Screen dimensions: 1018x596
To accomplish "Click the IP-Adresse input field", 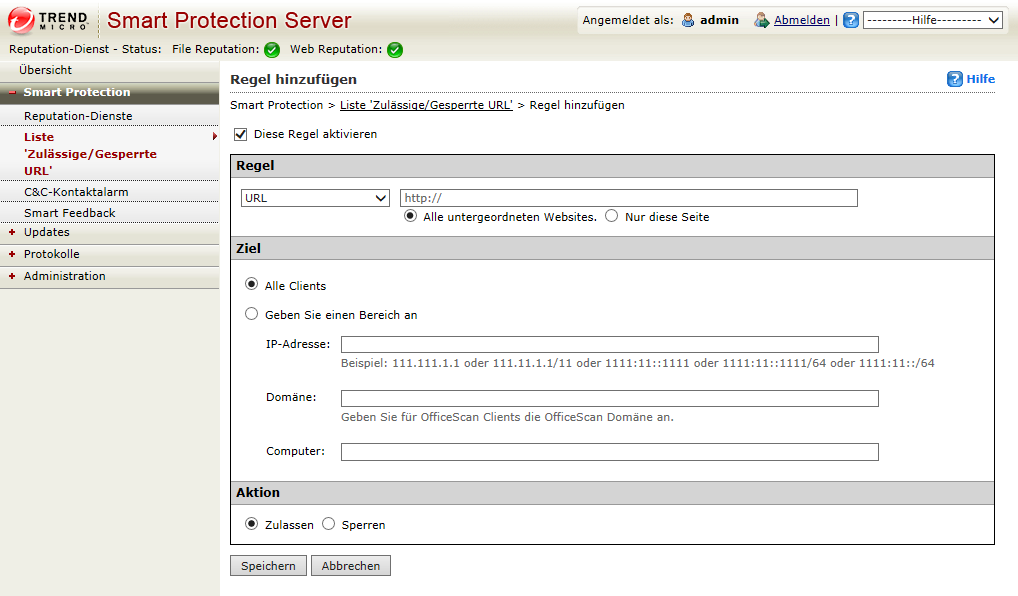I will (x=609, y=345).
